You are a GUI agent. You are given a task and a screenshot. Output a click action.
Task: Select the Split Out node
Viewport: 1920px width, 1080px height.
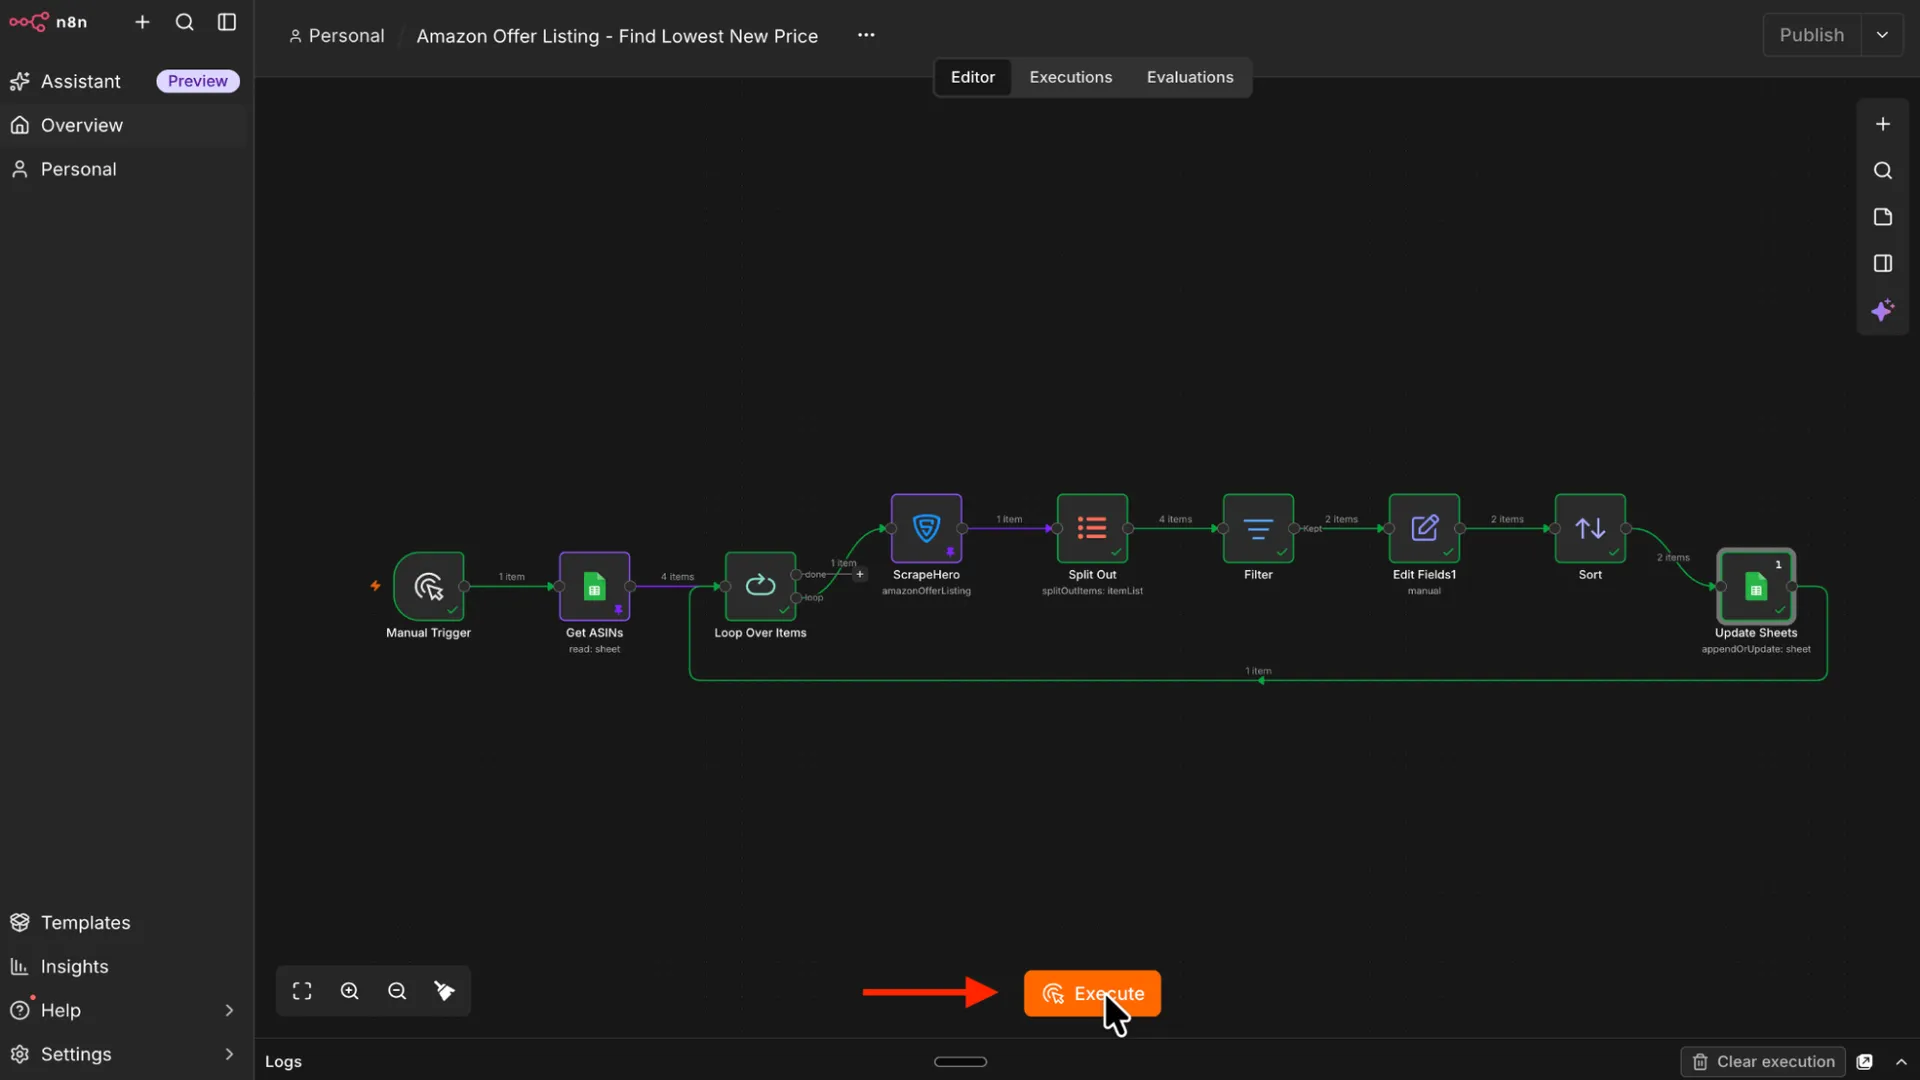(1092, 528)
